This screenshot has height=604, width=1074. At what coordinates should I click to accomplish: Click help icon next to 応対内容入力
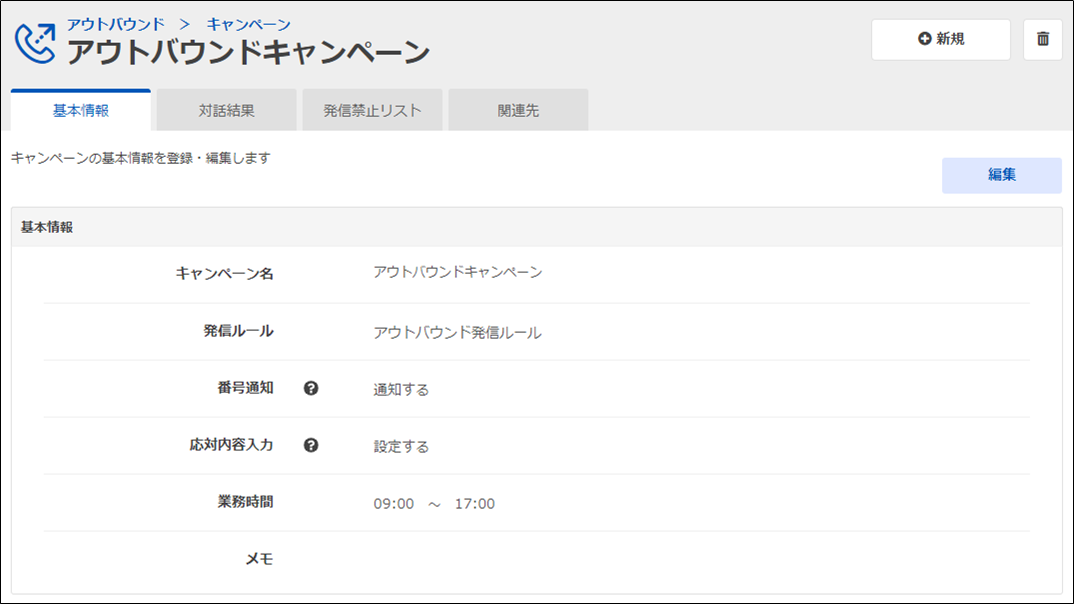[x=311, y=445]
